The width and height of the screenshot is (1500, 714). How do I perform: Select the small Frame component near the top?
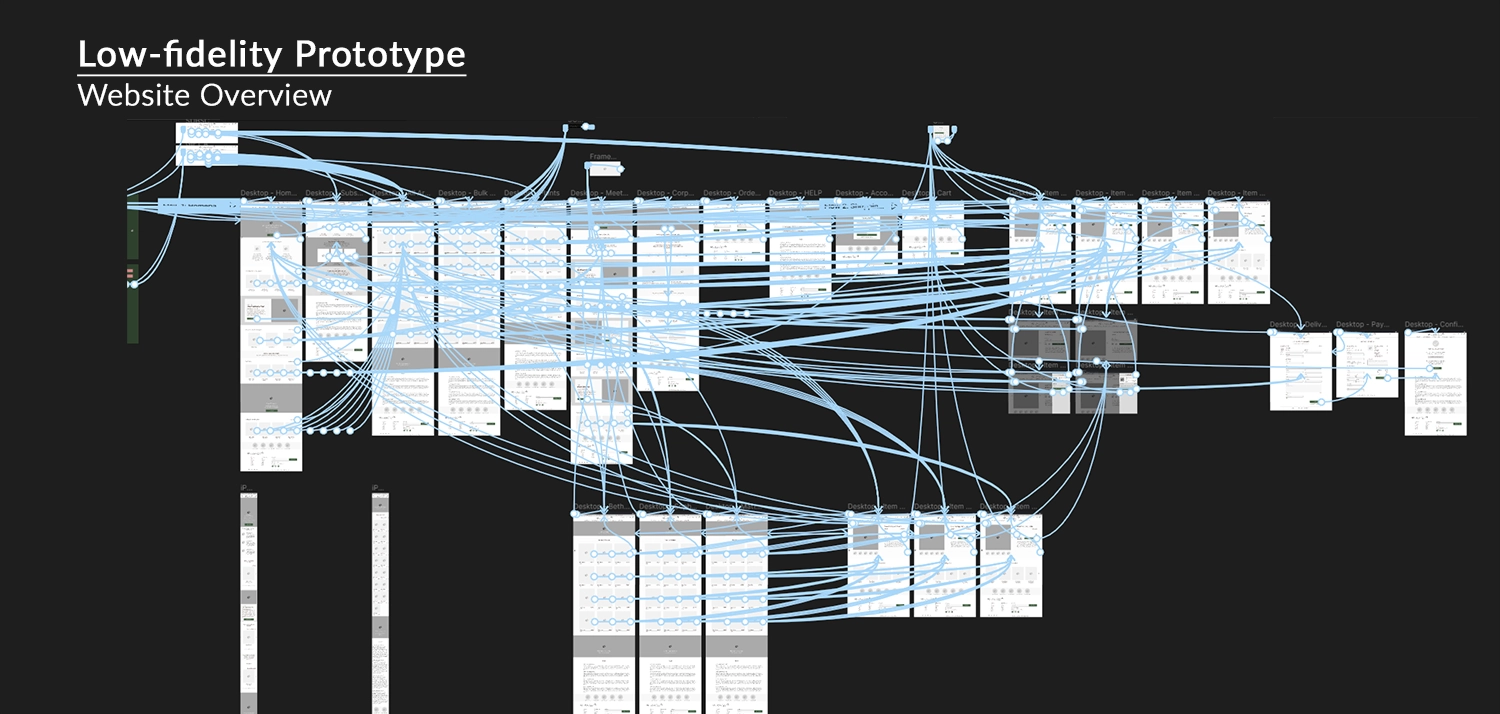604,169
